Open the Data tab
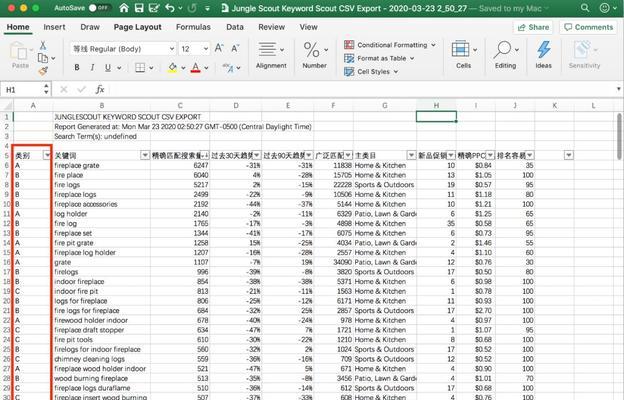The height and width of the screenshot is (400, 624). click(235, 27)
